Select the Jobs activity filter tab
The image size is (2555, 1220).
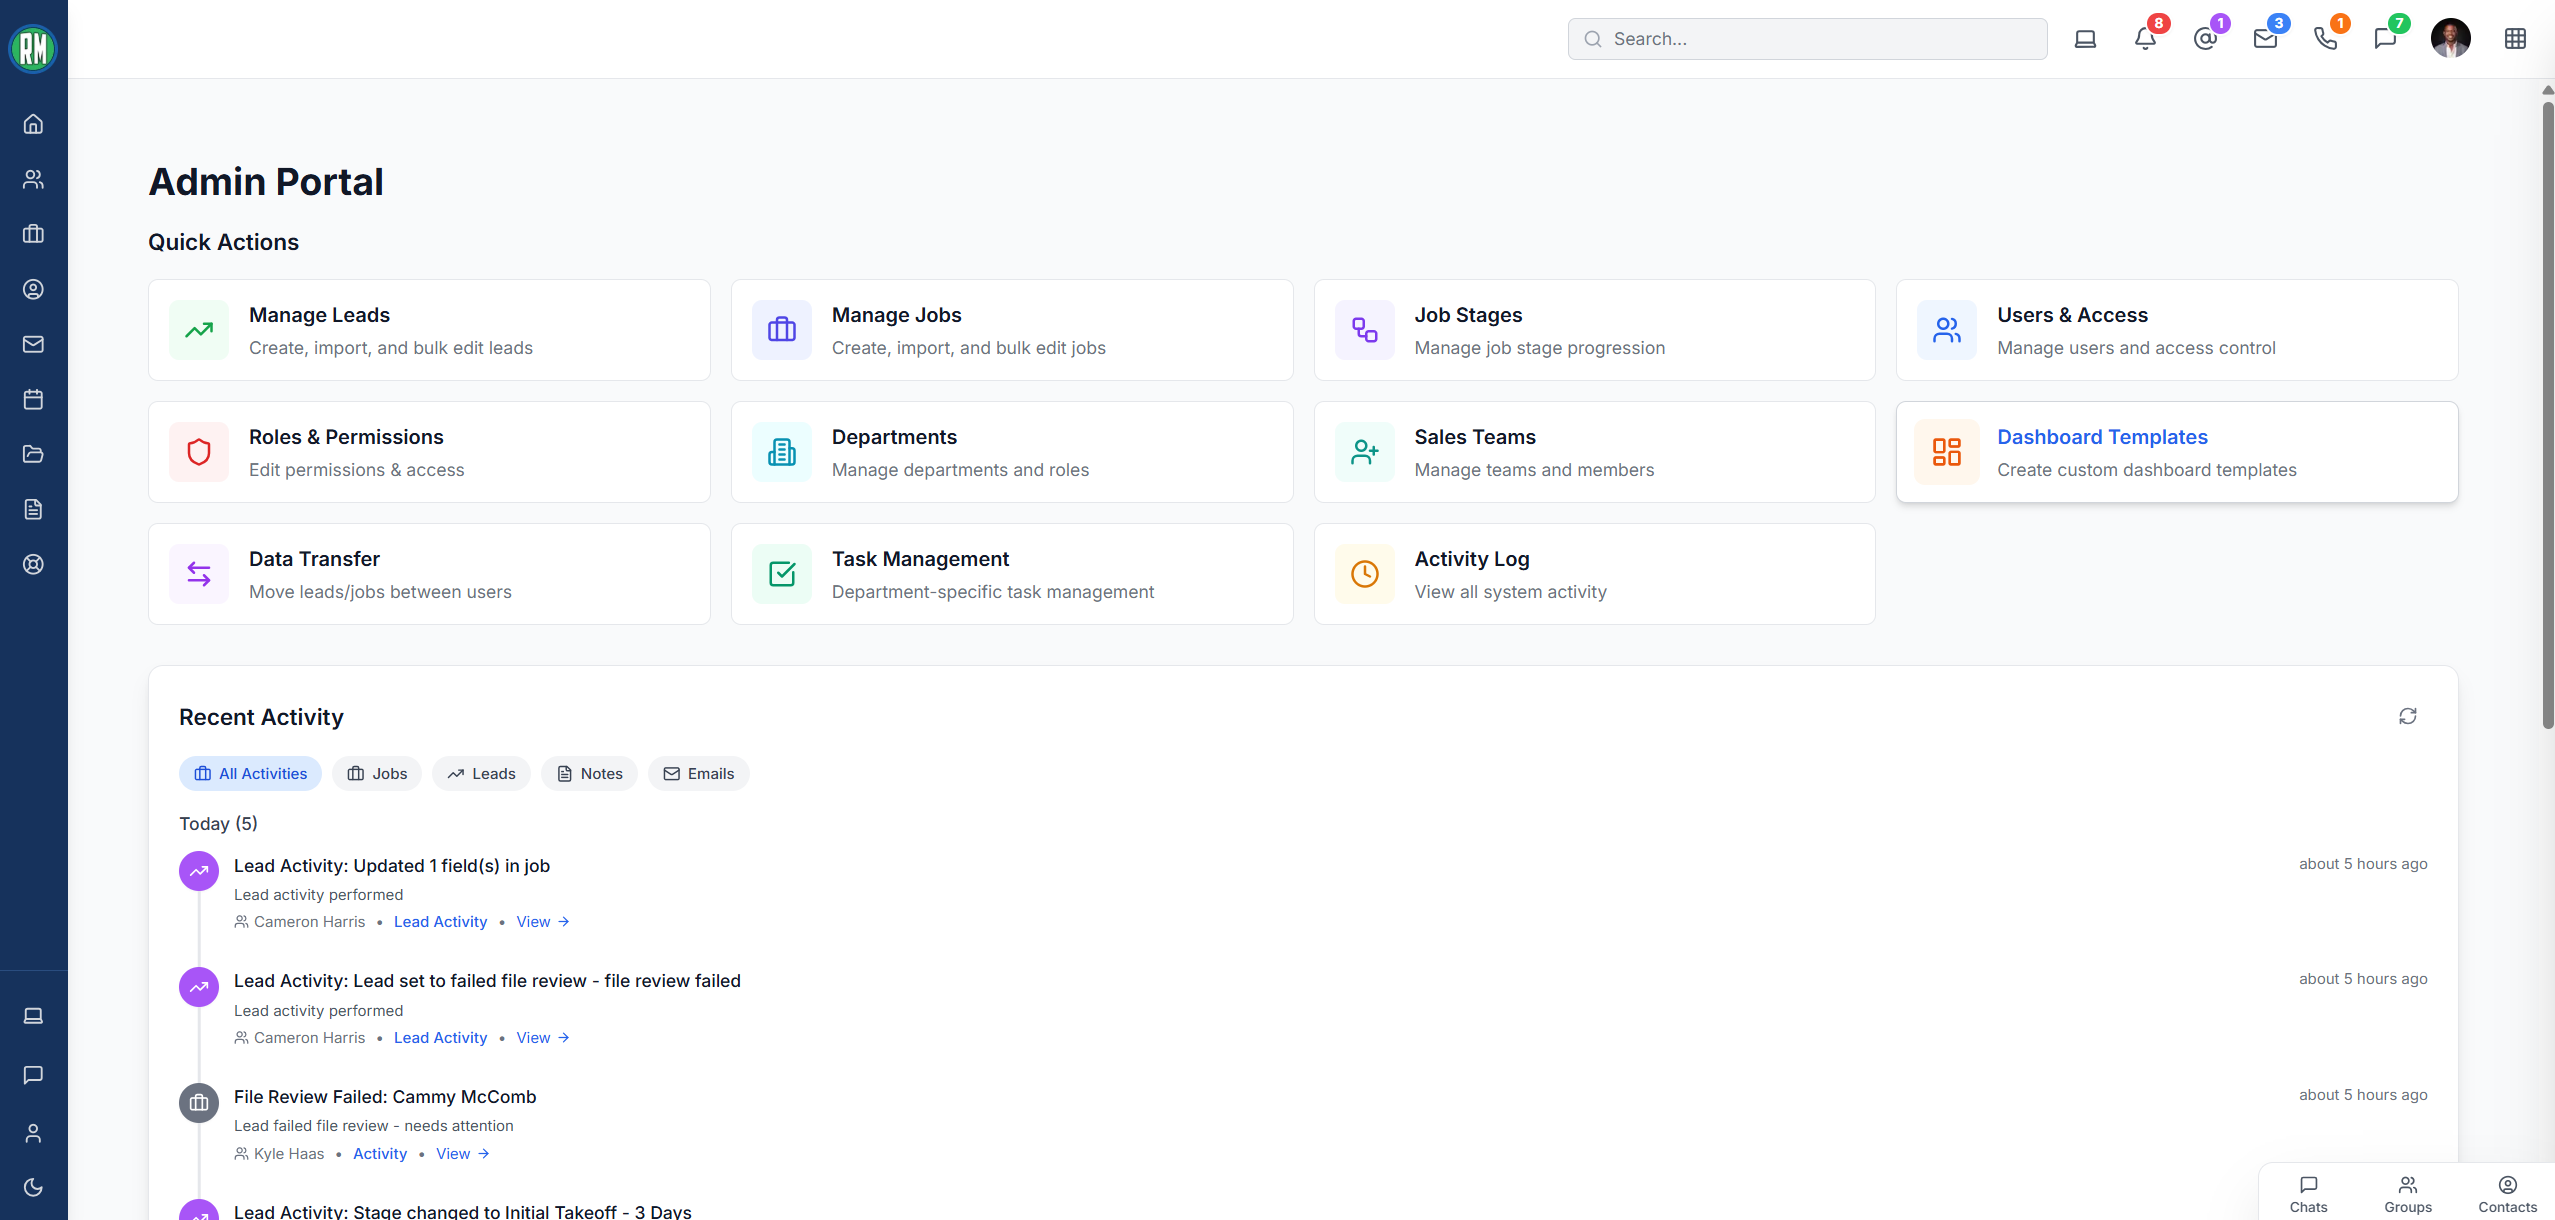pos(377,774)
